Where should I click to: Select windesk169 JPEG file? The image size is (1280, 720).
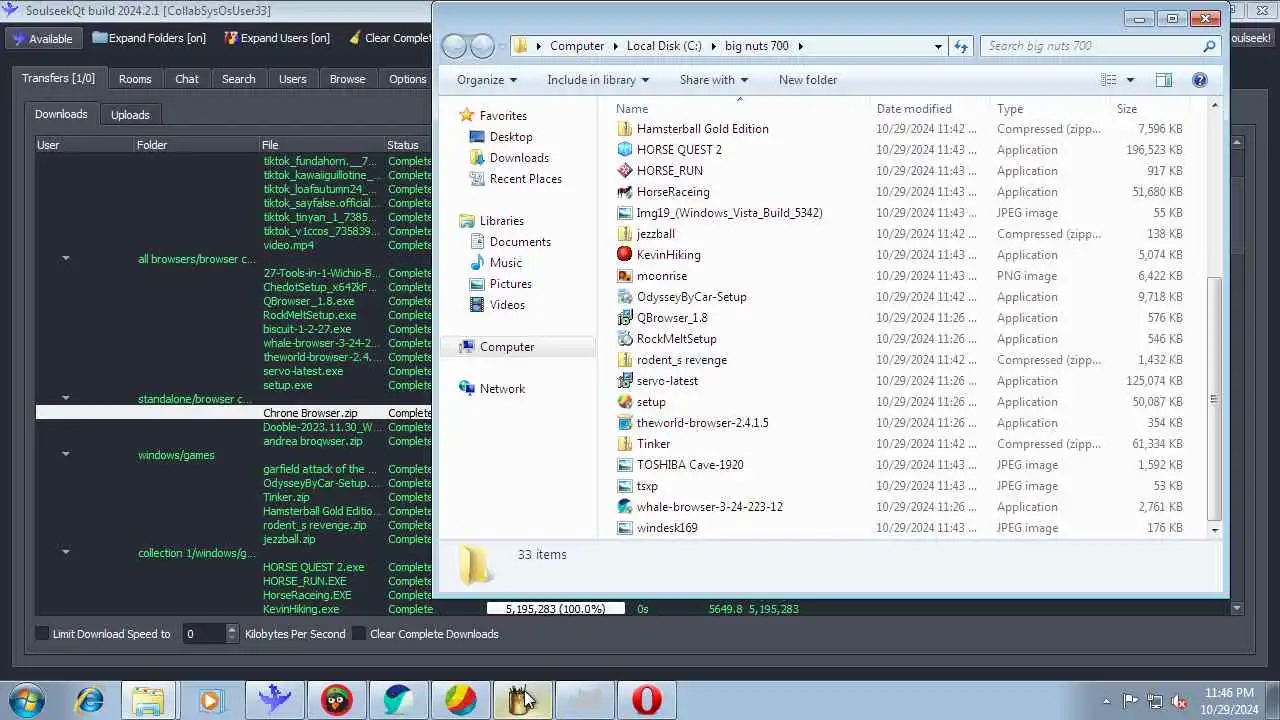(667, 528)
